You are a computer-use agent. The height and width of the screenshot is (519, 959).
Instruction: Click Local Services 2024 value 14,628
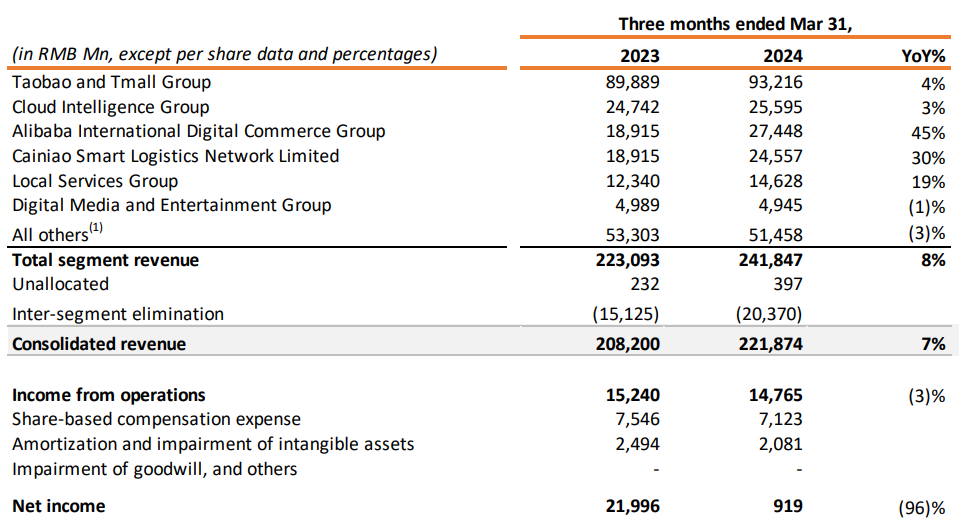click(x=776, y=181)
